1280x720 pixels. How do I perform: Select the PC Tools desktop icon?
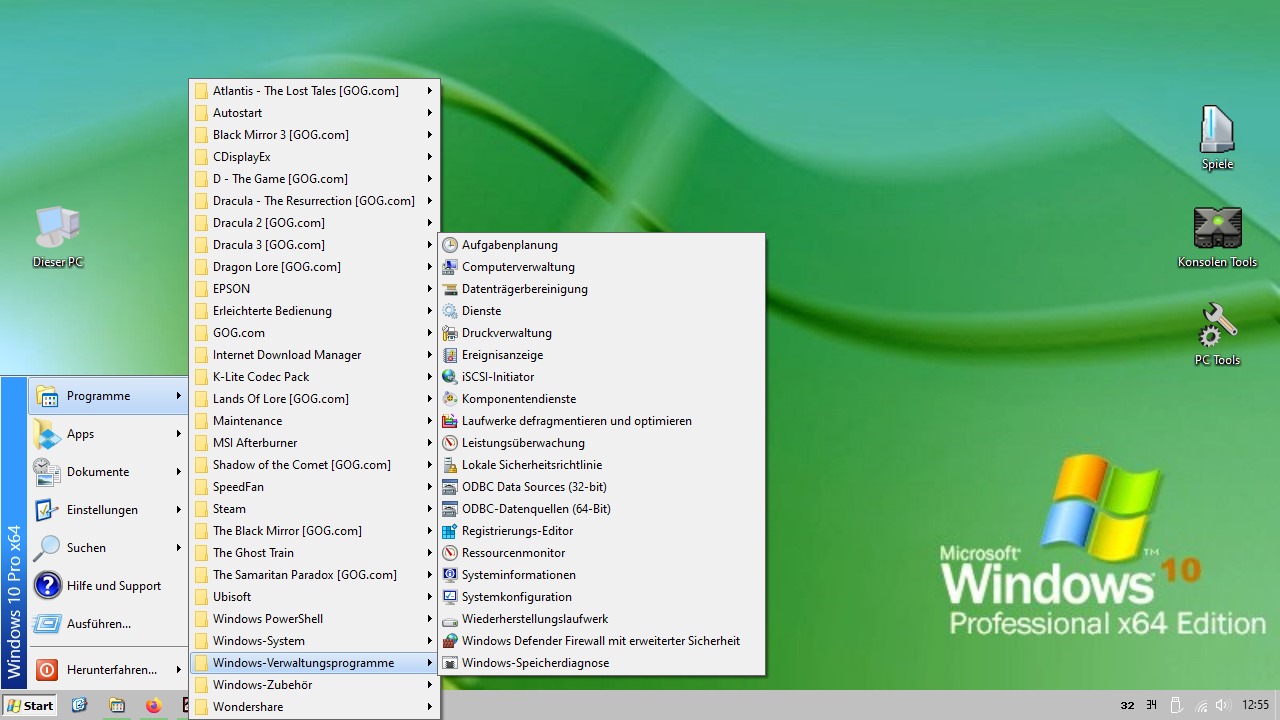click(1217, 335)
